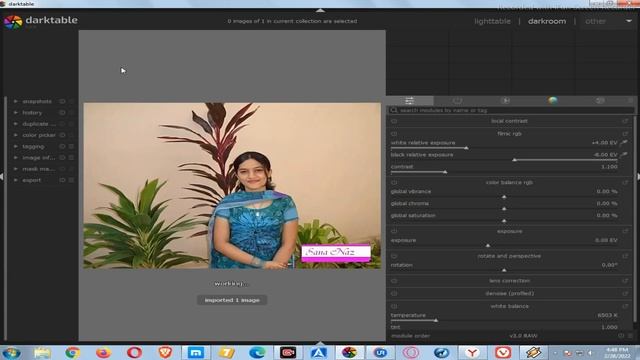Collapse the filmic rgb module header
The width and height of the screenshot is (640, 360).
tap(509, 134)
